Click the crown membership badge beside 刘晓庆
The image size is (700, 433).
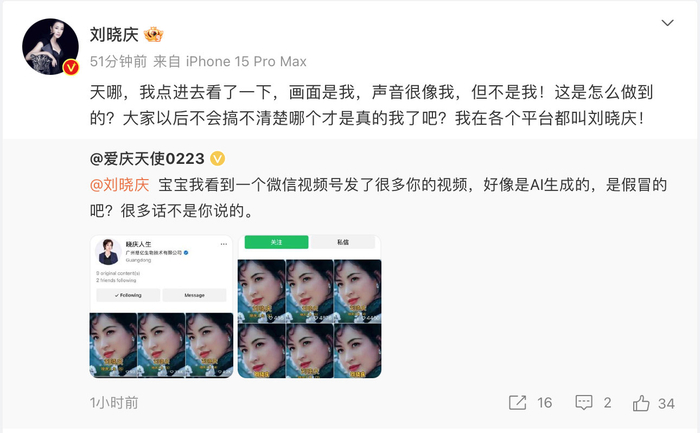point(154,34)
